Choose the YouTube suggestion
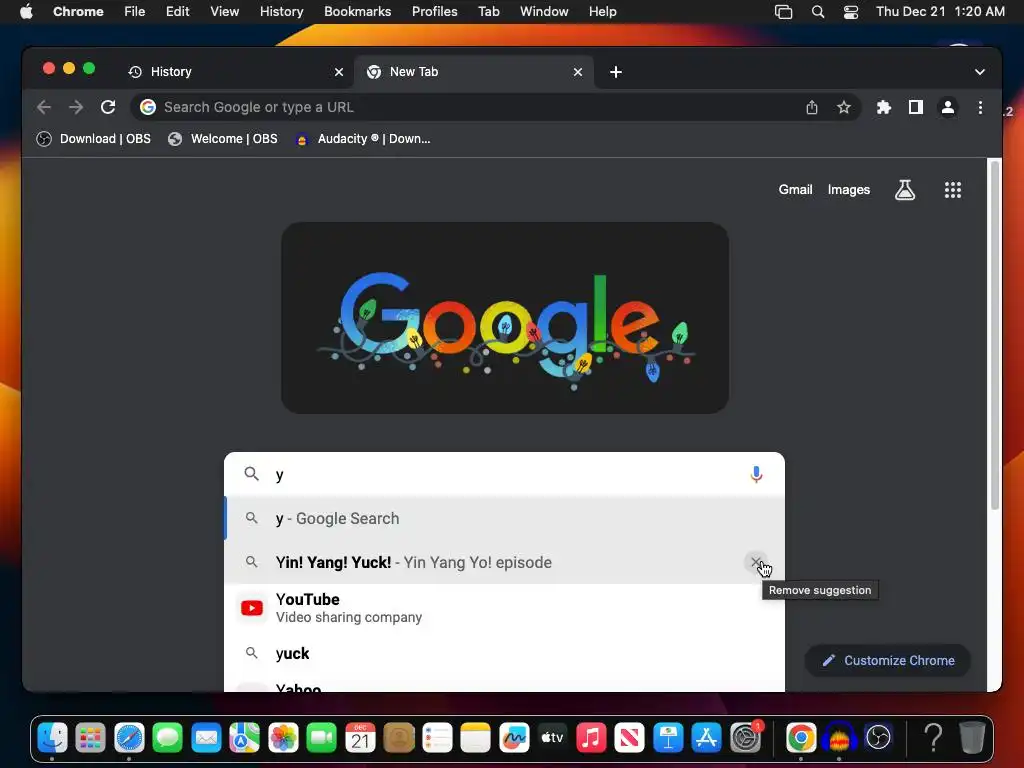 coord(504,608)
